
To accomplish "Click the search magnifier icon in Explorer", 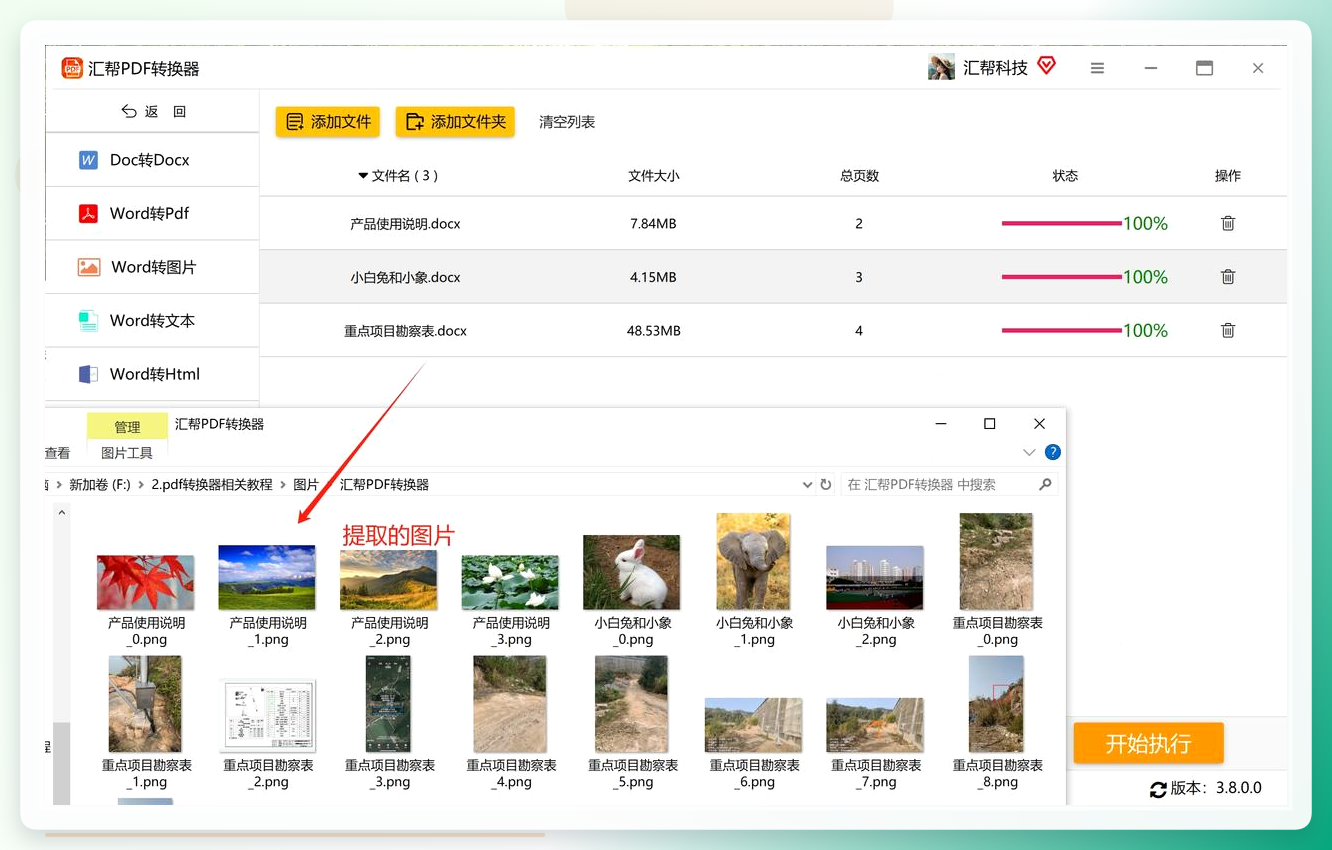I will click(1045, 484).
